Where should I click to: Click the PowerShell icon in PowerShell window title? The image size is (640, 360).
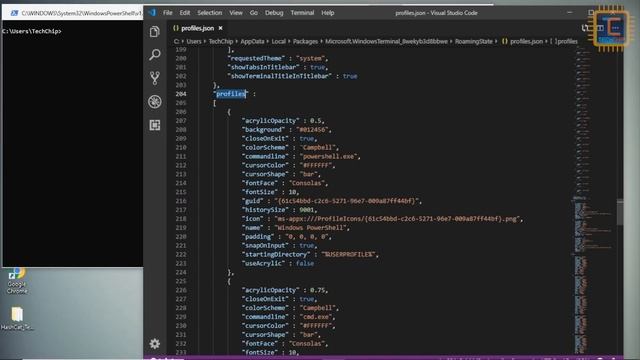14,13
